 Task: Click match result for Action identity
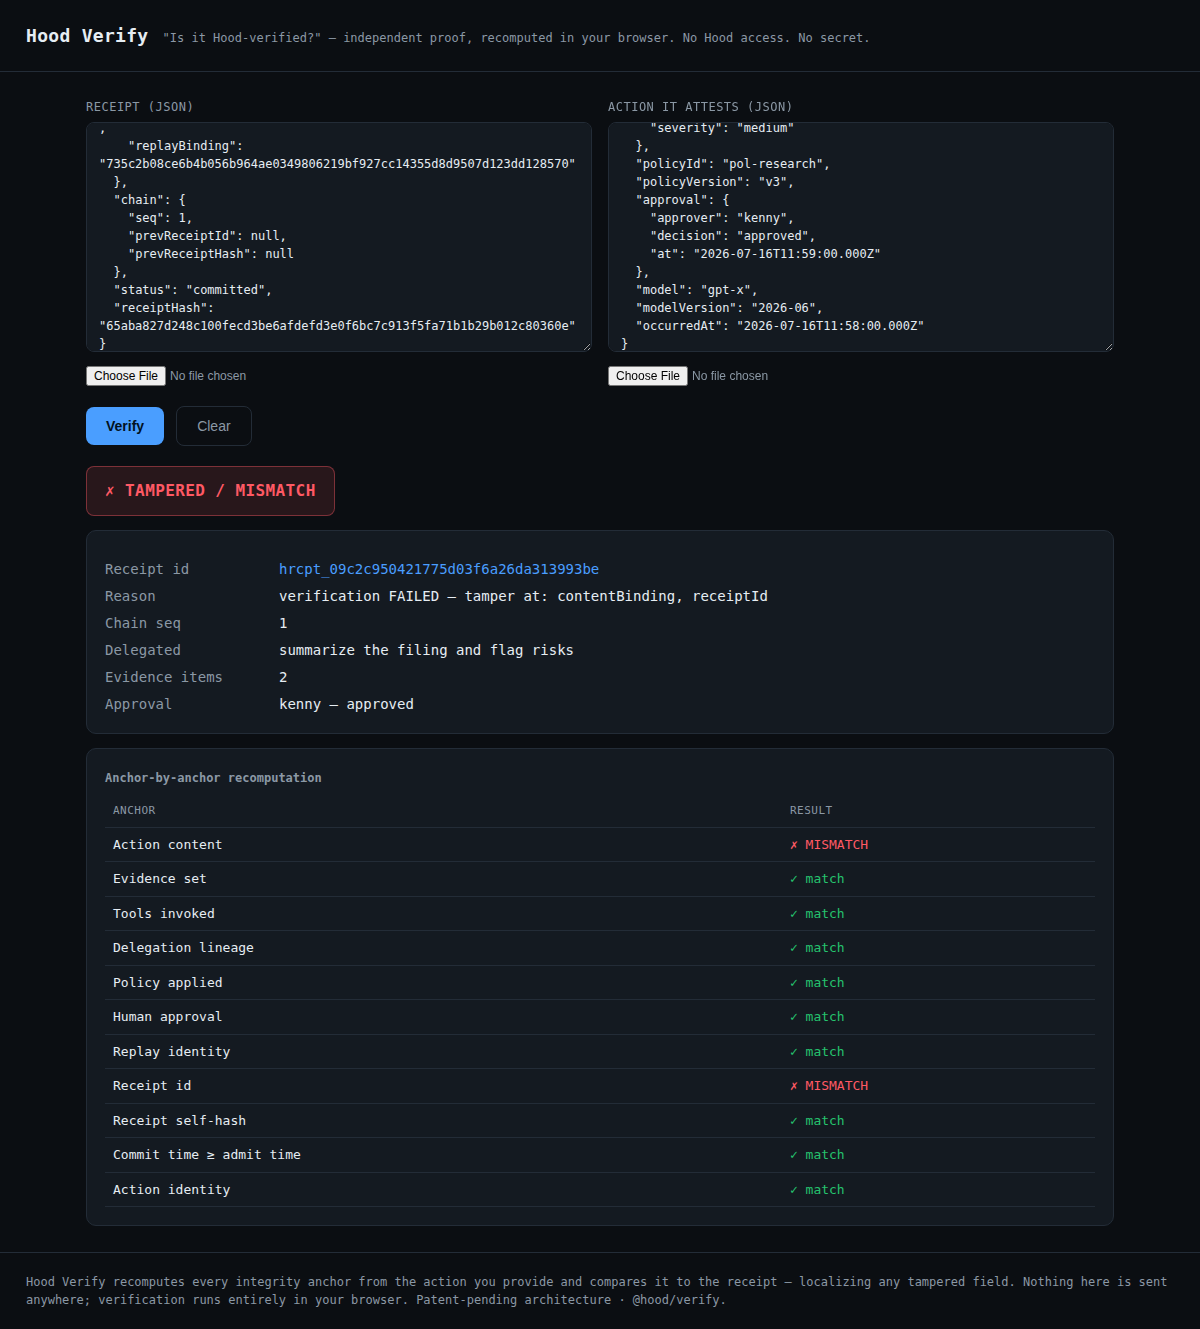[817, 1190]
